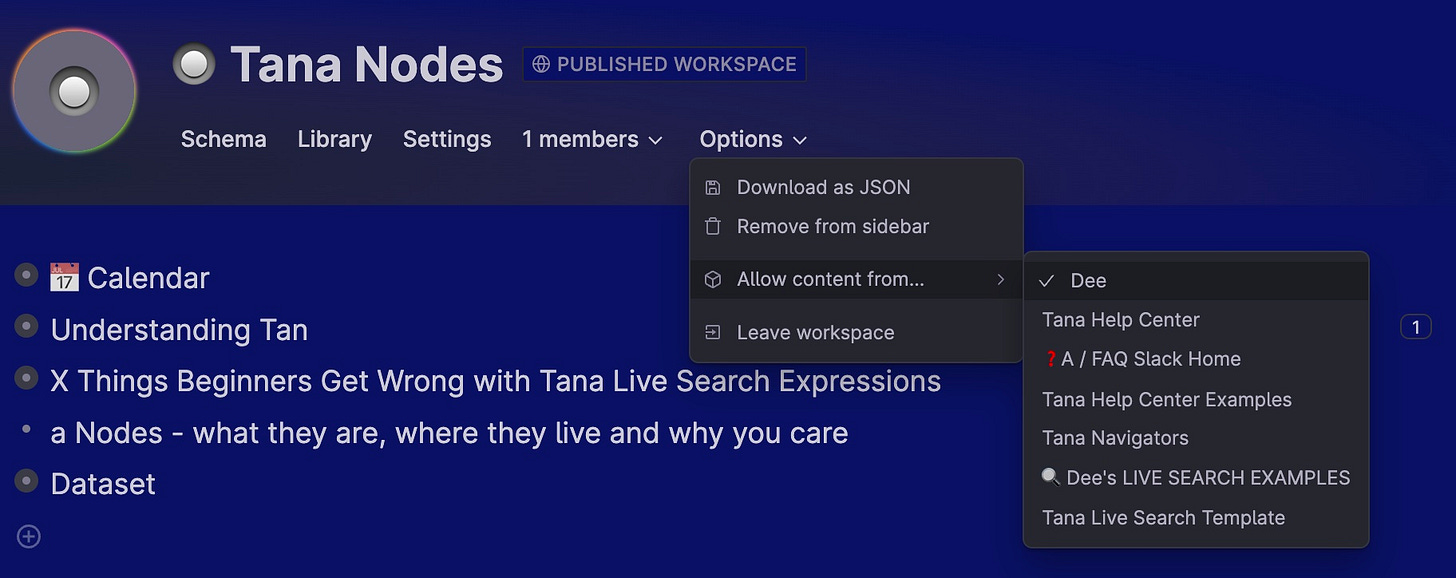Viewport: 1456px width, 578px height.
Task: Choose Remove from sidebar
Action: (x=856, y=227)
